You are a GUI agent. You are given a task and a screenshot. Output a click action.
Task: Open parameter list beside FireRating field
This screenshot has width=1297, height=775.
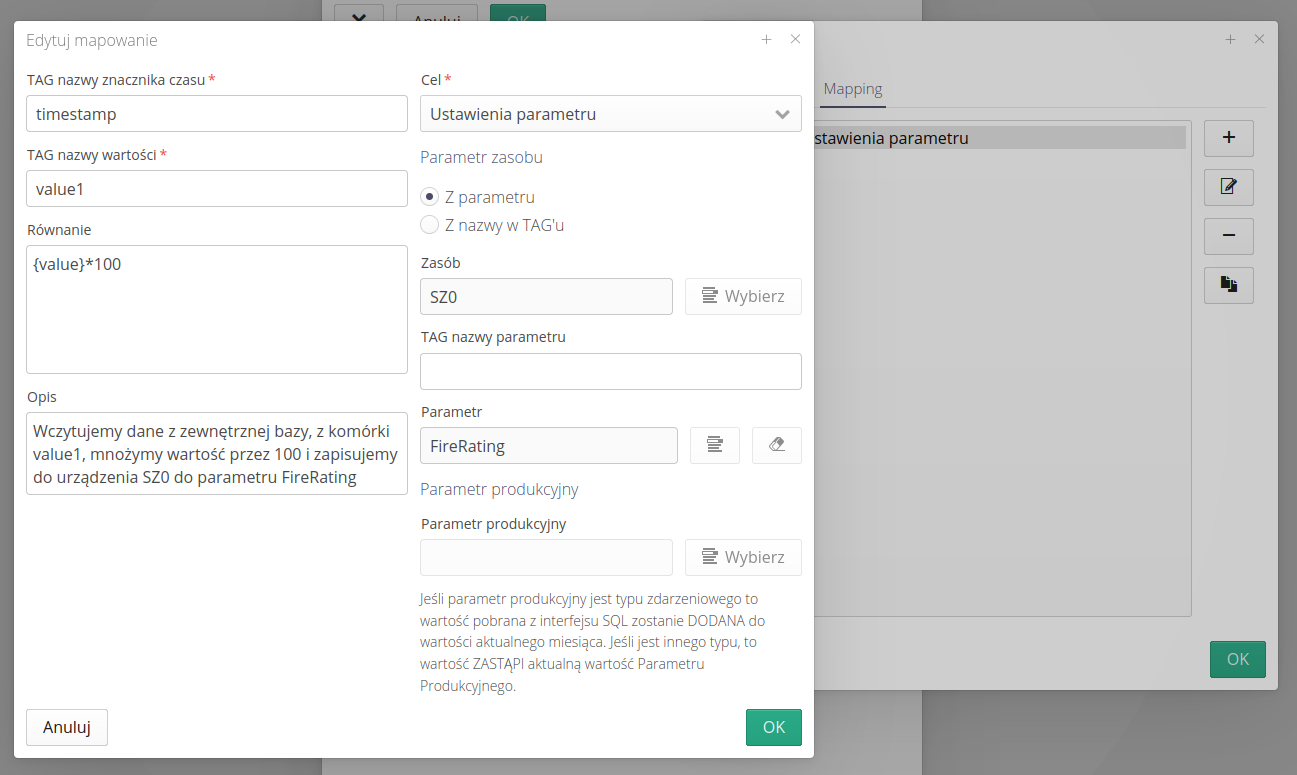point(714,446)
